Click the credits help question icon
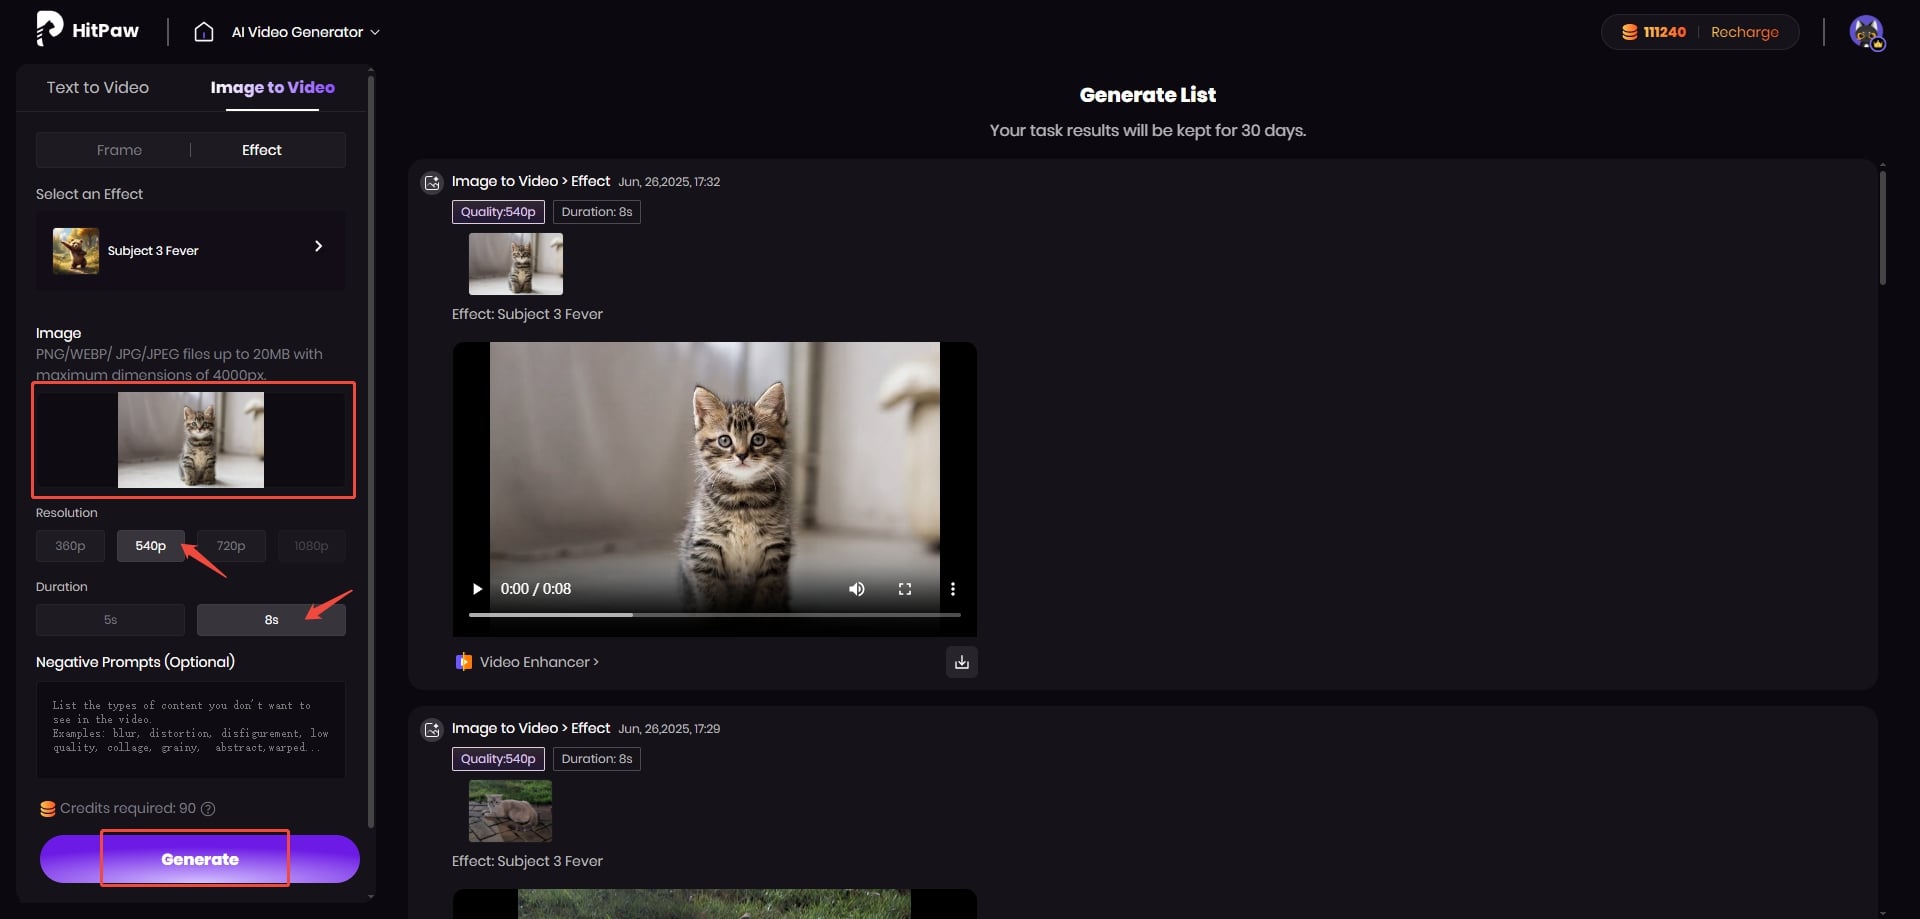 point(208,809)
